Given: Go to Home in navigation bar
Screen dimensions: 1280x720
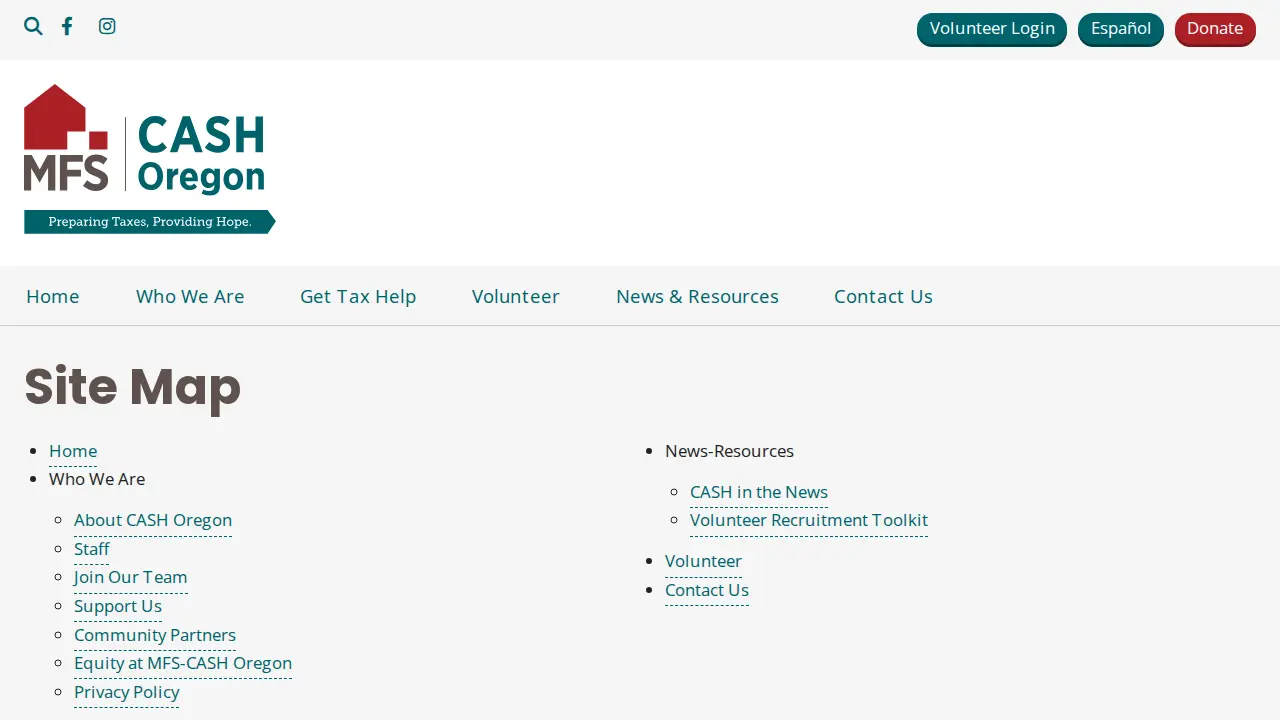Looking at the screenshot, I should pyautogui.click(x=53, y=296).
